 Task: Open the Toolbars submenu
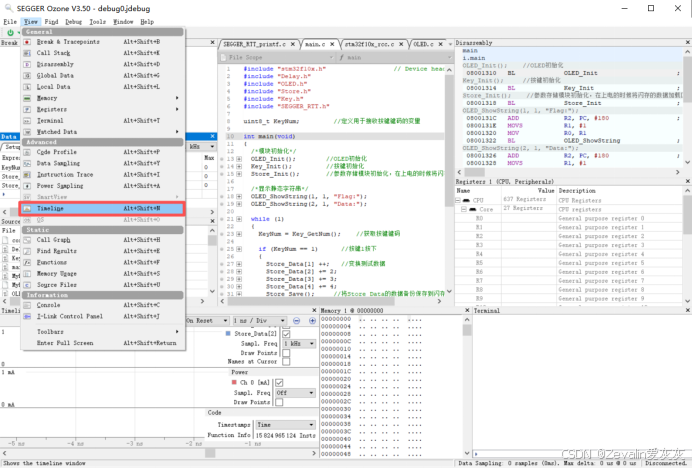[x=102, y=332]
